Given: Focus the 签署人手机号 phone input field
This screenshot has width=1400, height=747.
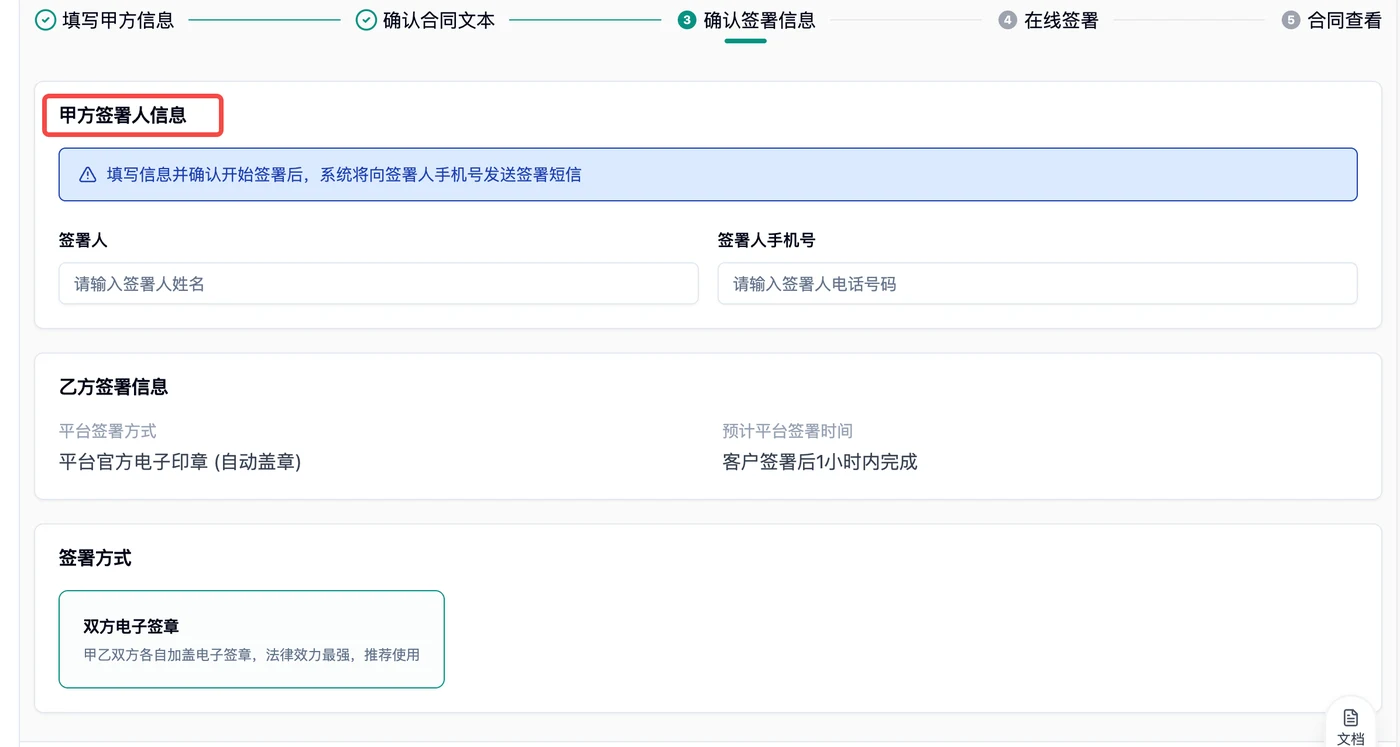Looking at the screenshot, I should (1037, 284).
